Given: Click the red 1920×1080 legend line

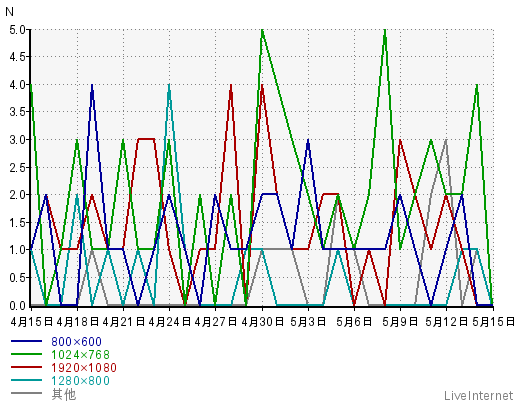Looking at the screenshot, I should click(27, 367).
